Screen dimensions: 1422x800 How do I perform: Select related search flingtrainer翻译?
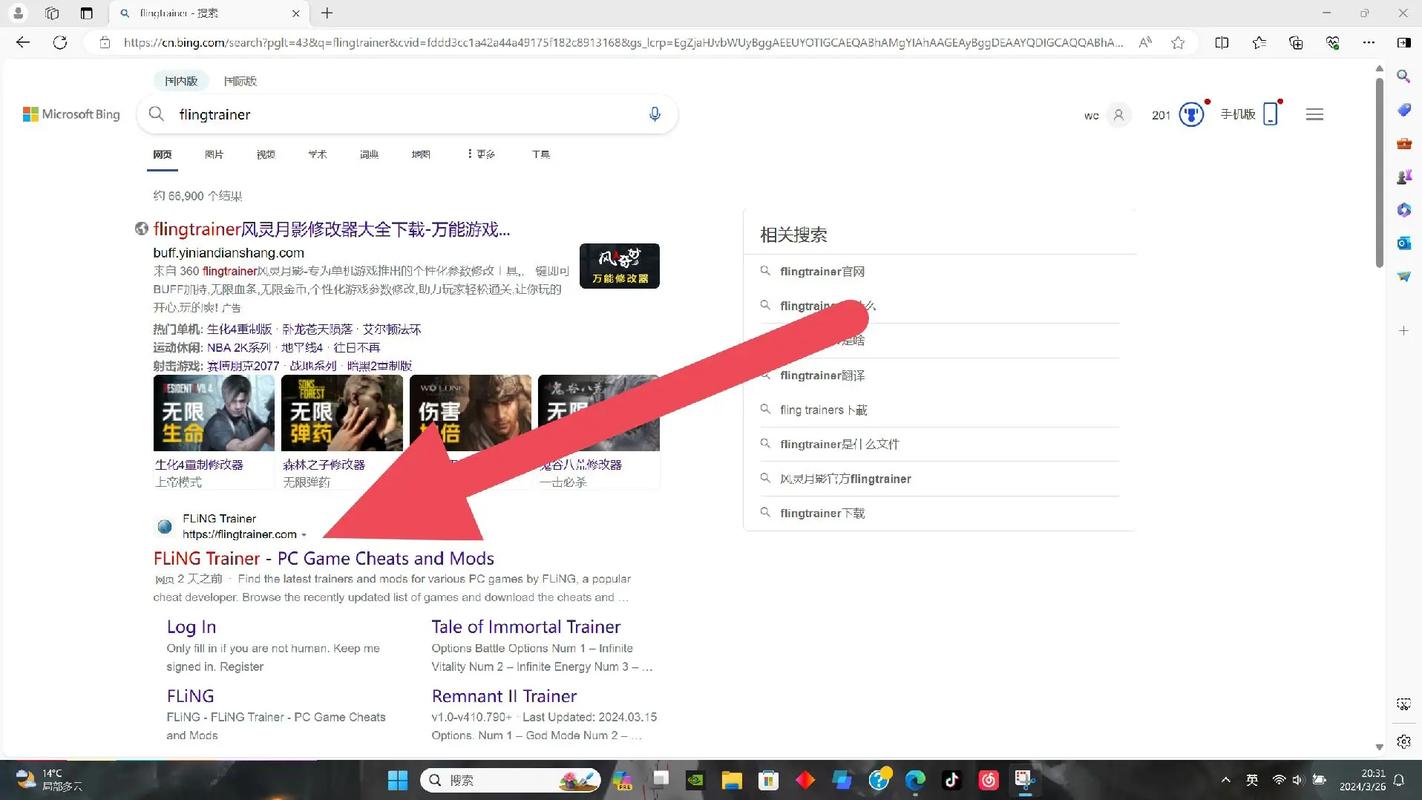coord(822,375)
